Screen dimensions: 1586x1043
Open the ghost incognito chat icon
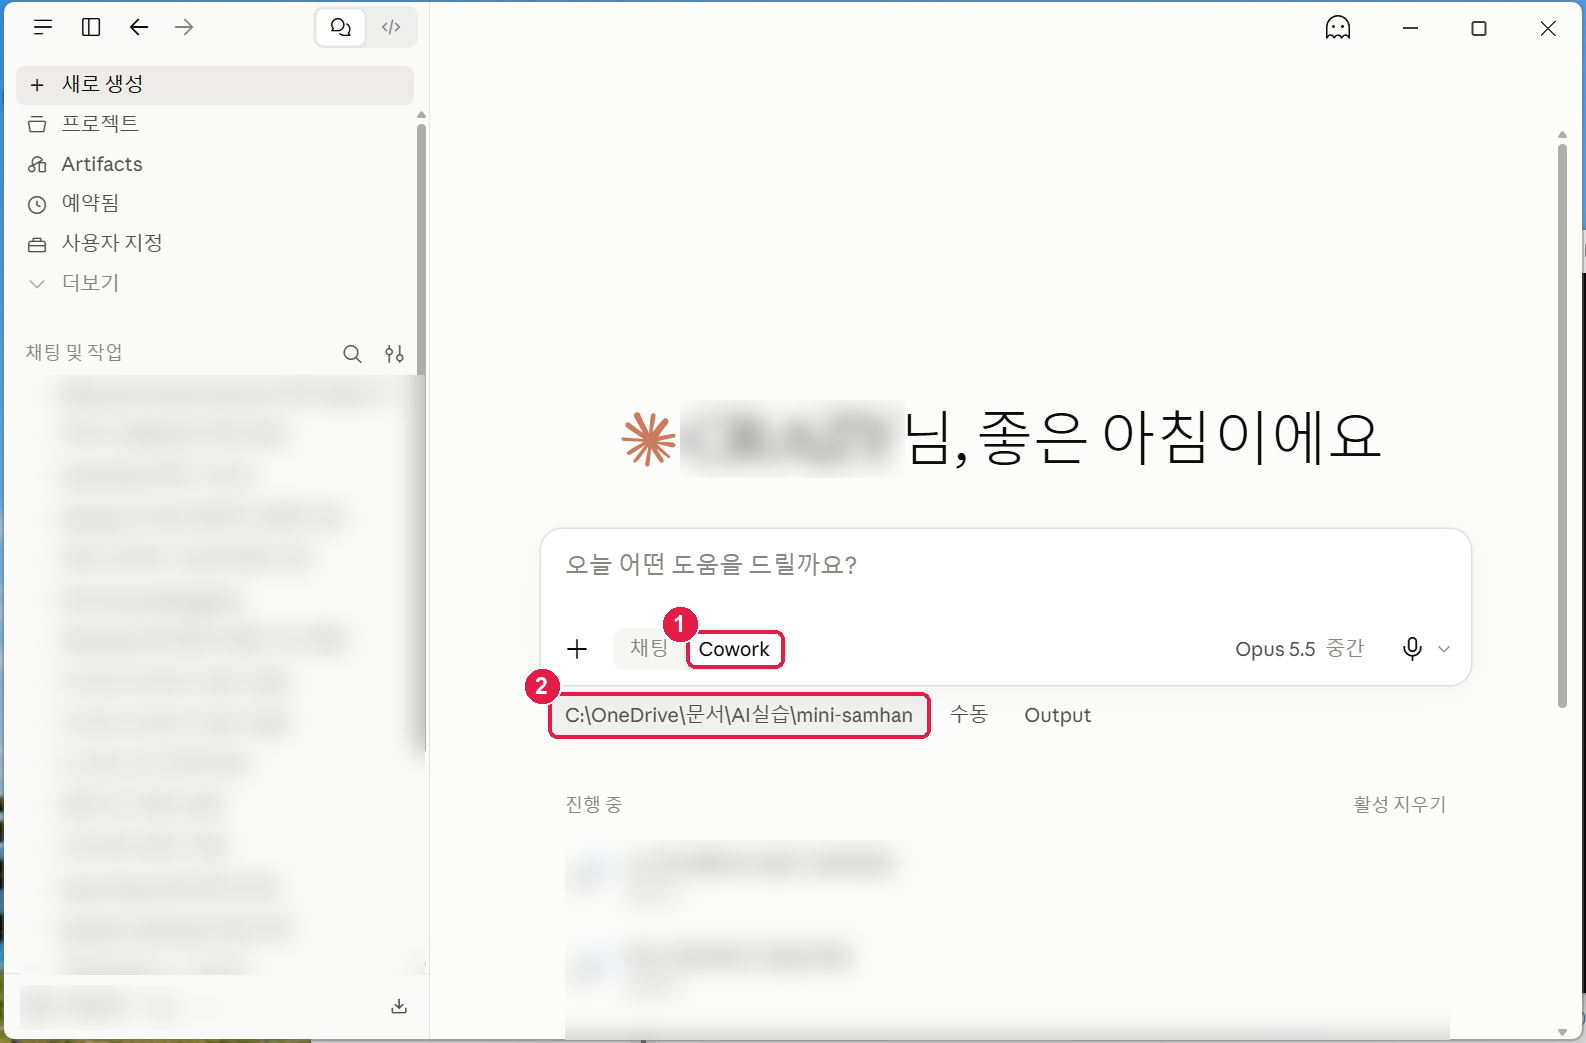pyautogui.click(x=1338, y=28)
